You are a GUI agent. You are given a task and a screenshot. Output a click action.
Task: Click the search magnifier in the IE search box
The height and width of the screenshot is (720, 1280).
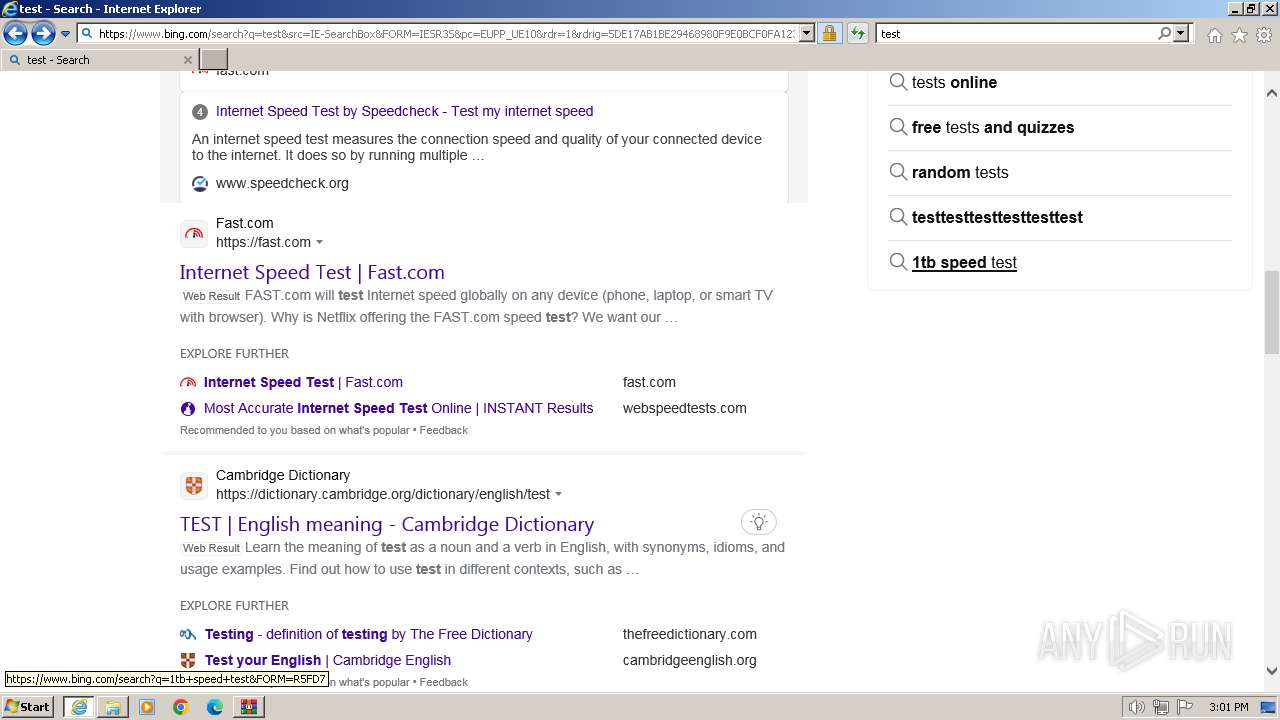1164,34
